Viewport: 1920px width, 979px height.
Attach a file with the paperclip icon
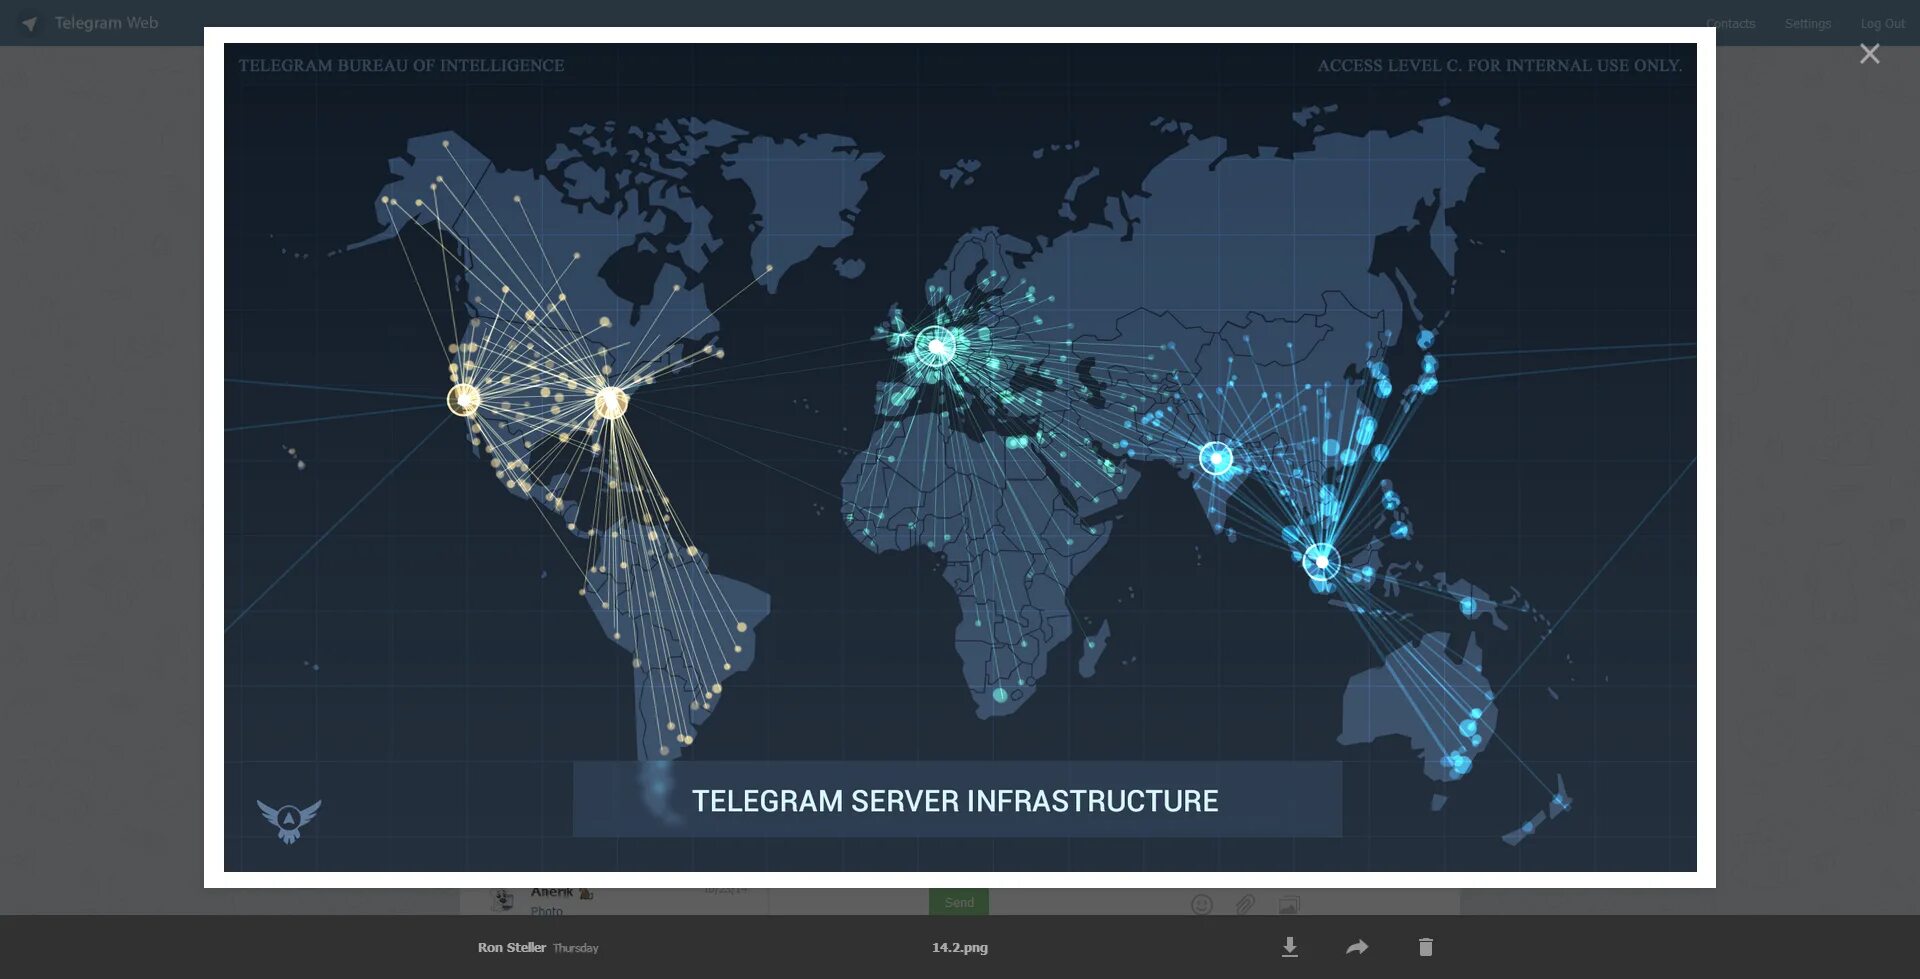point(1245,905)
